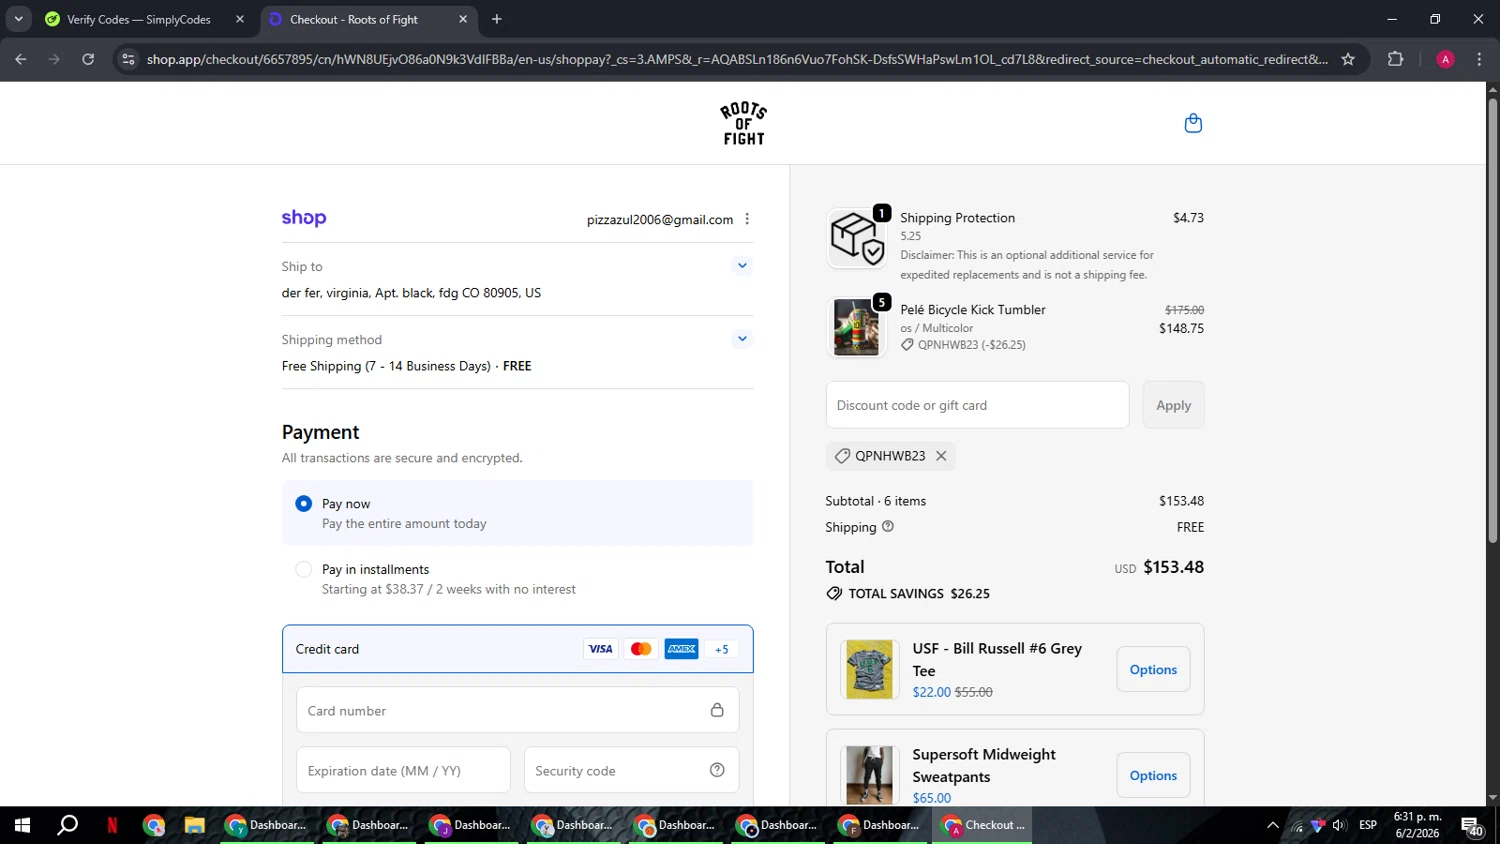Click the Card number field
Image resolution: width=1500 pixels, height=844 pixels.
tap(517, 710)
